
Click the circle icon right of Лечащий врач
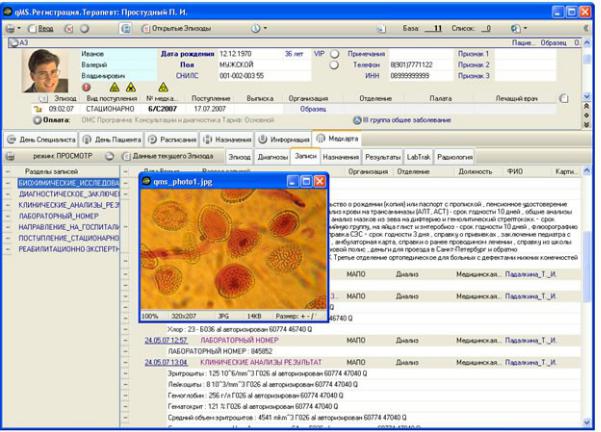(563, 99)
